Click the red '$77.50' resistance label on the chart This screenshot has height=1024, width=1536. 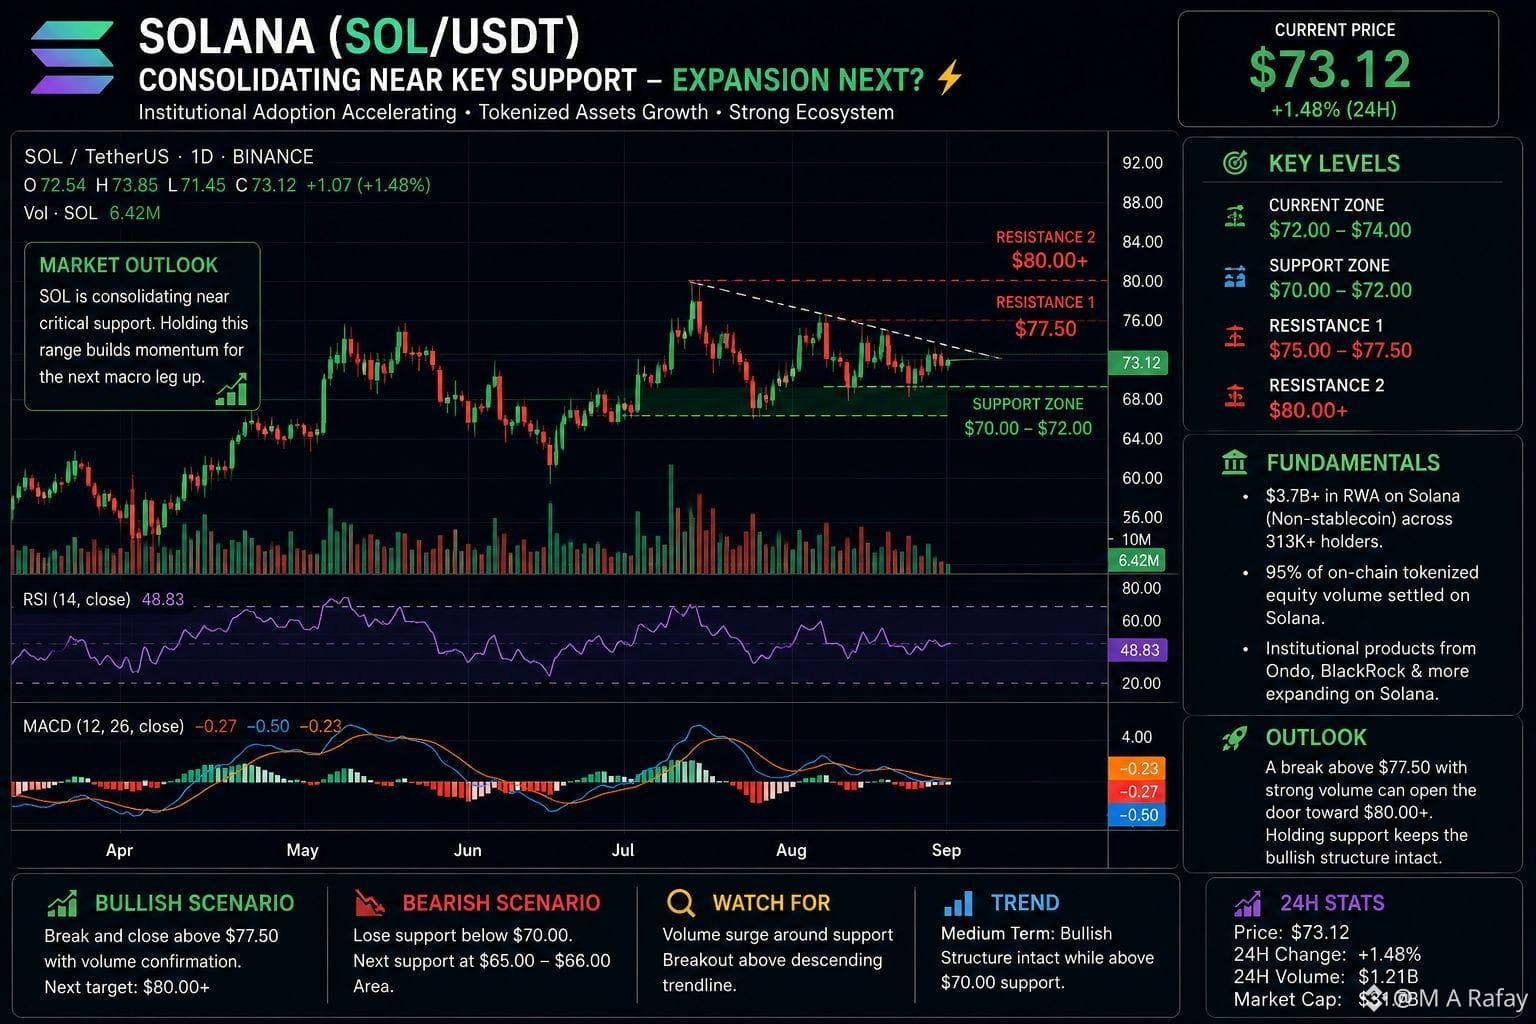[x=1046, y=328]
